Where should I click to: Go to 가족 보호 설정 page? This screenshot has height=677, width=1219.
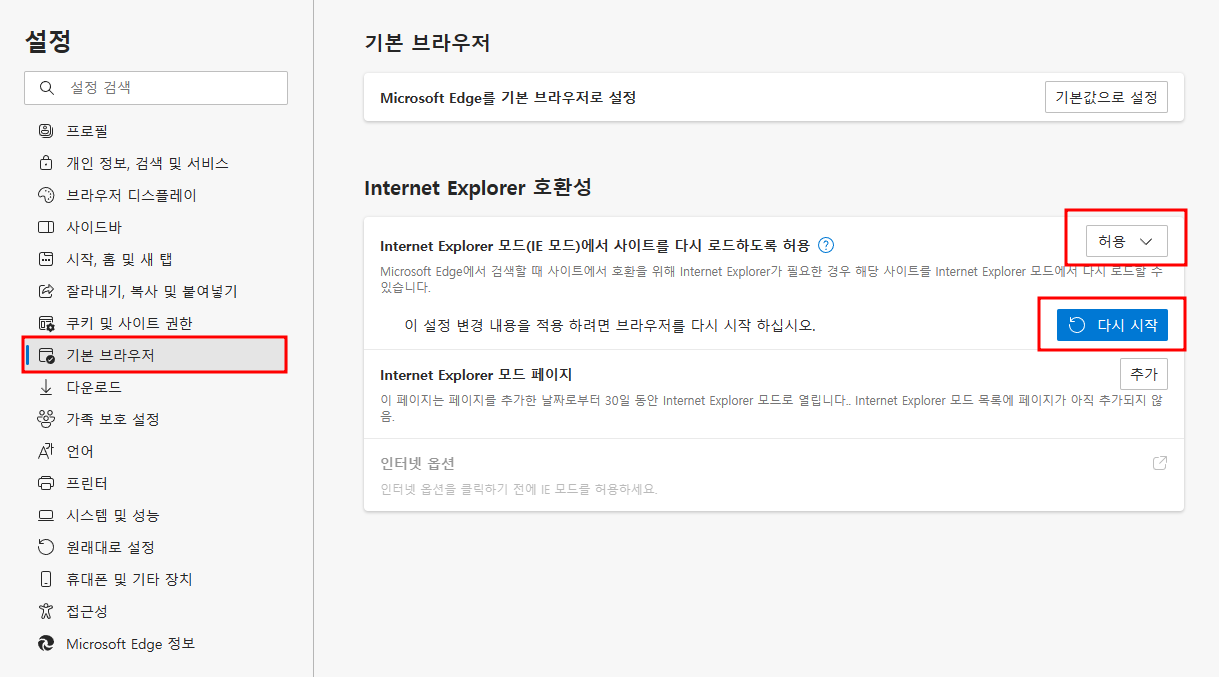tap(156, 419)
